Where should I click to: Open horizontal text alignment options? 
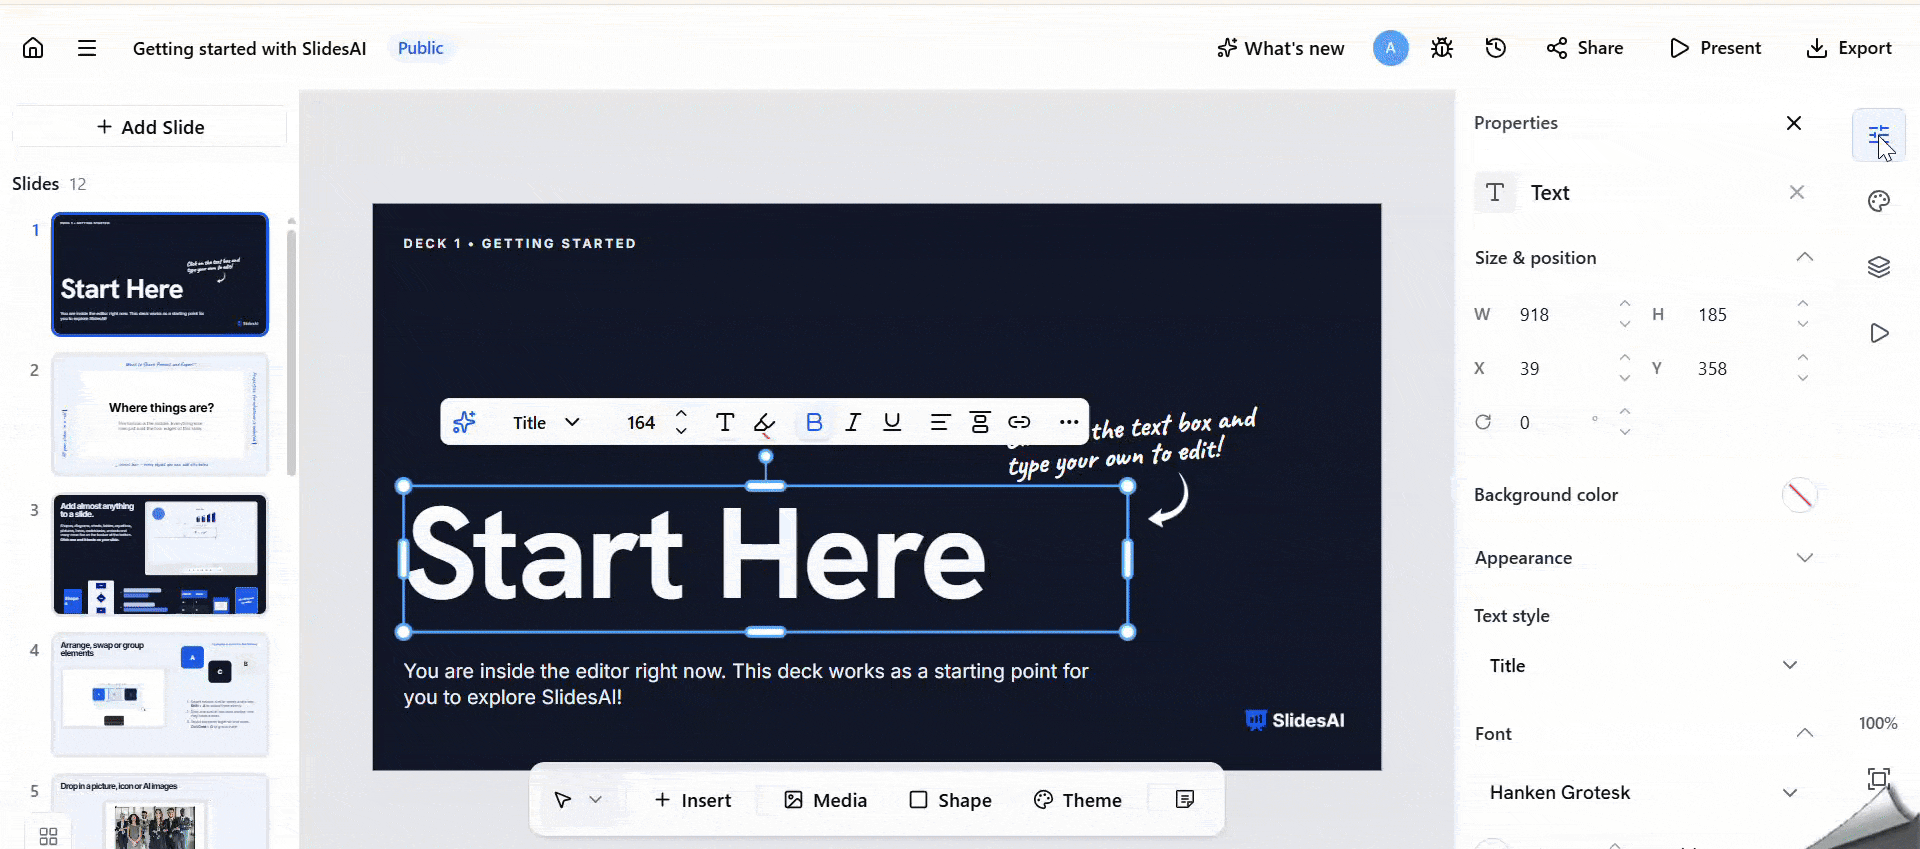940,422
